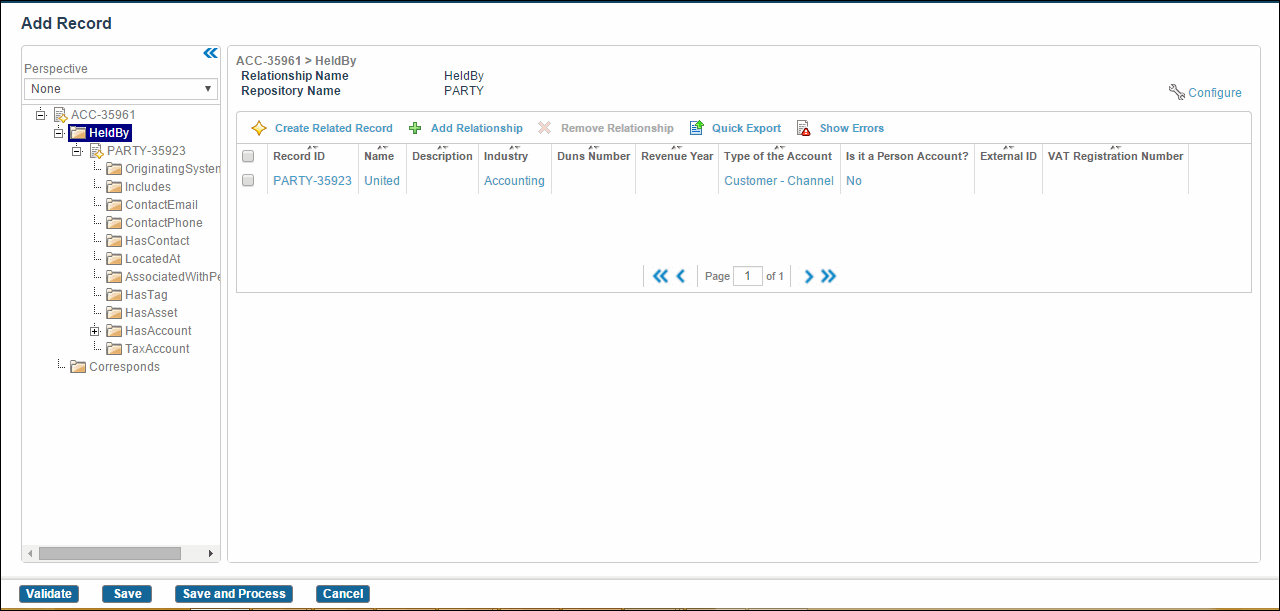Image resolution: width=1280 pixels, height=611 pixels.
Task: Click the Create Related Record label
Action: coord(334,128)
